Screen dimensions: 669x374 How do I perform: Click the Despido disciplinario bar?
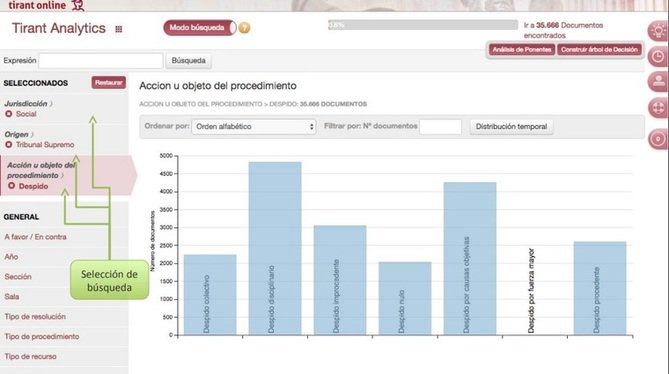tap(275, 248)
